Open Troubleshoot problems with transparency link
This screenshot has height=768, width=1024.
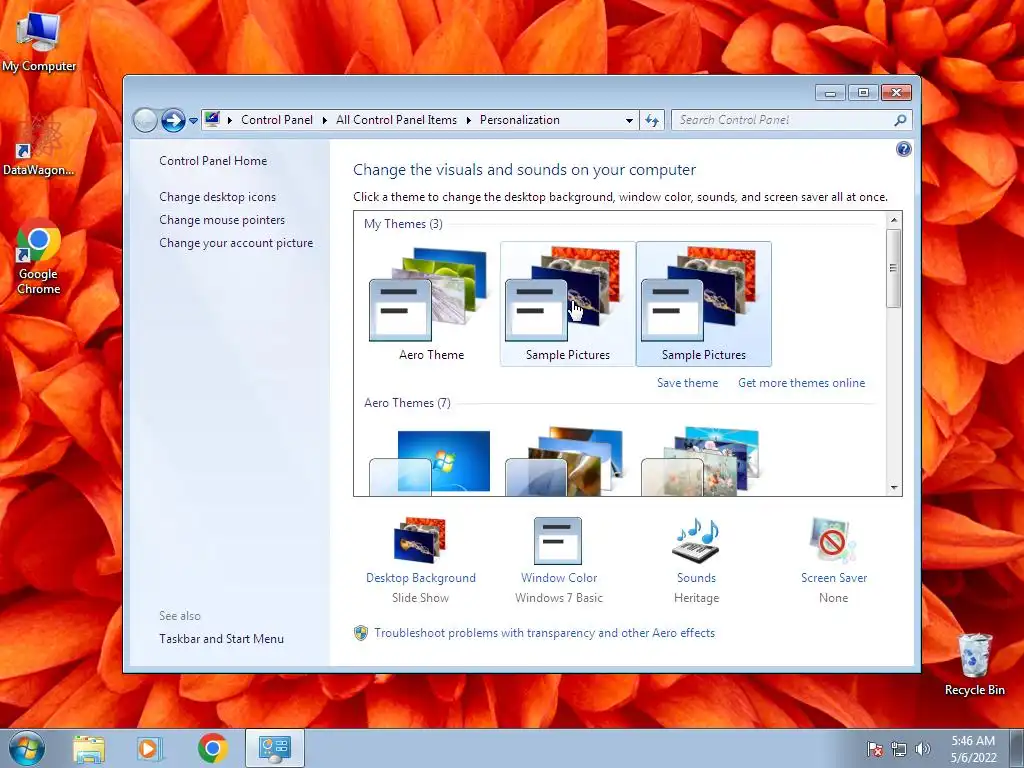pos(545,633)
